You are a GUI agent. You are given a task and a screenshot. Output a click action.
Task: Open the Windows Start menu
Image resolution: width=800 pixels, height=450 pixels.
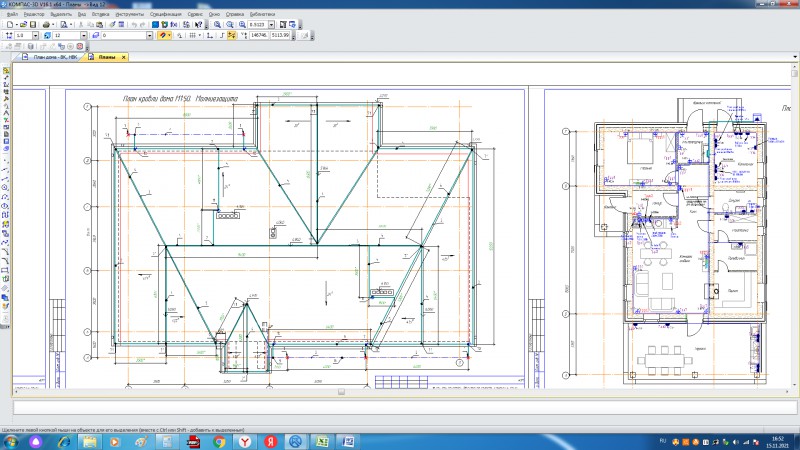pyautogui.click(x=12, y=441)
